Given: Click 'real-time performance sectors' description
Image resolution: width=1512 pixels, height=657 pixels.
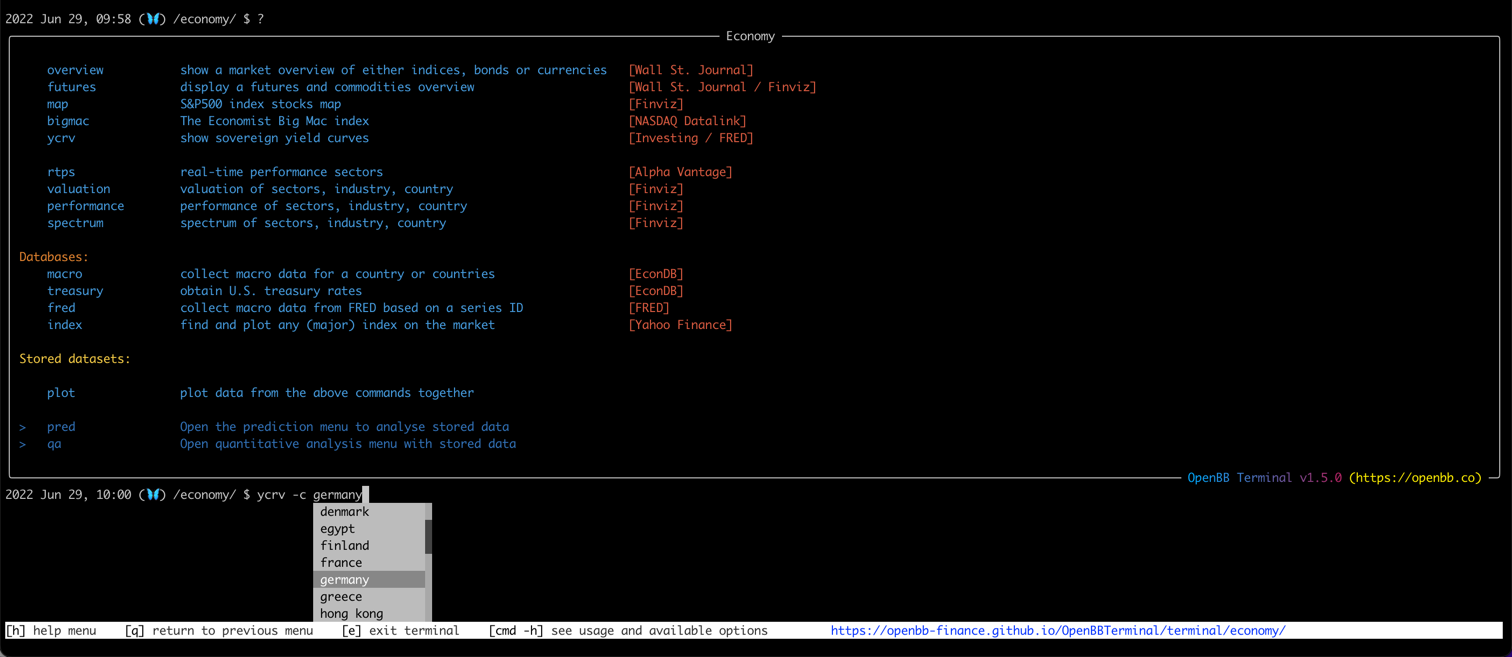Looking at the screenshot, I should click(281, 172).
